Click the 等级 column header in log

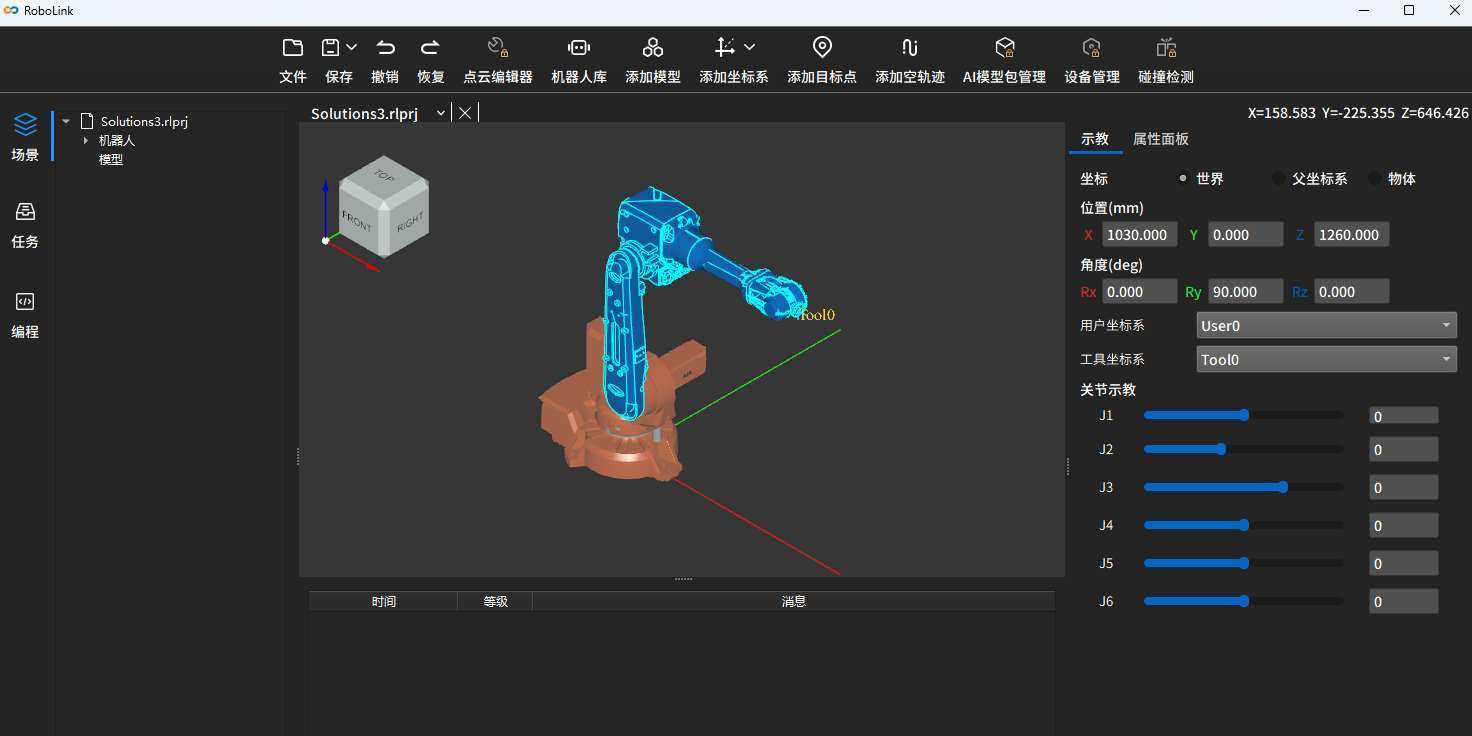pos(495,601)
